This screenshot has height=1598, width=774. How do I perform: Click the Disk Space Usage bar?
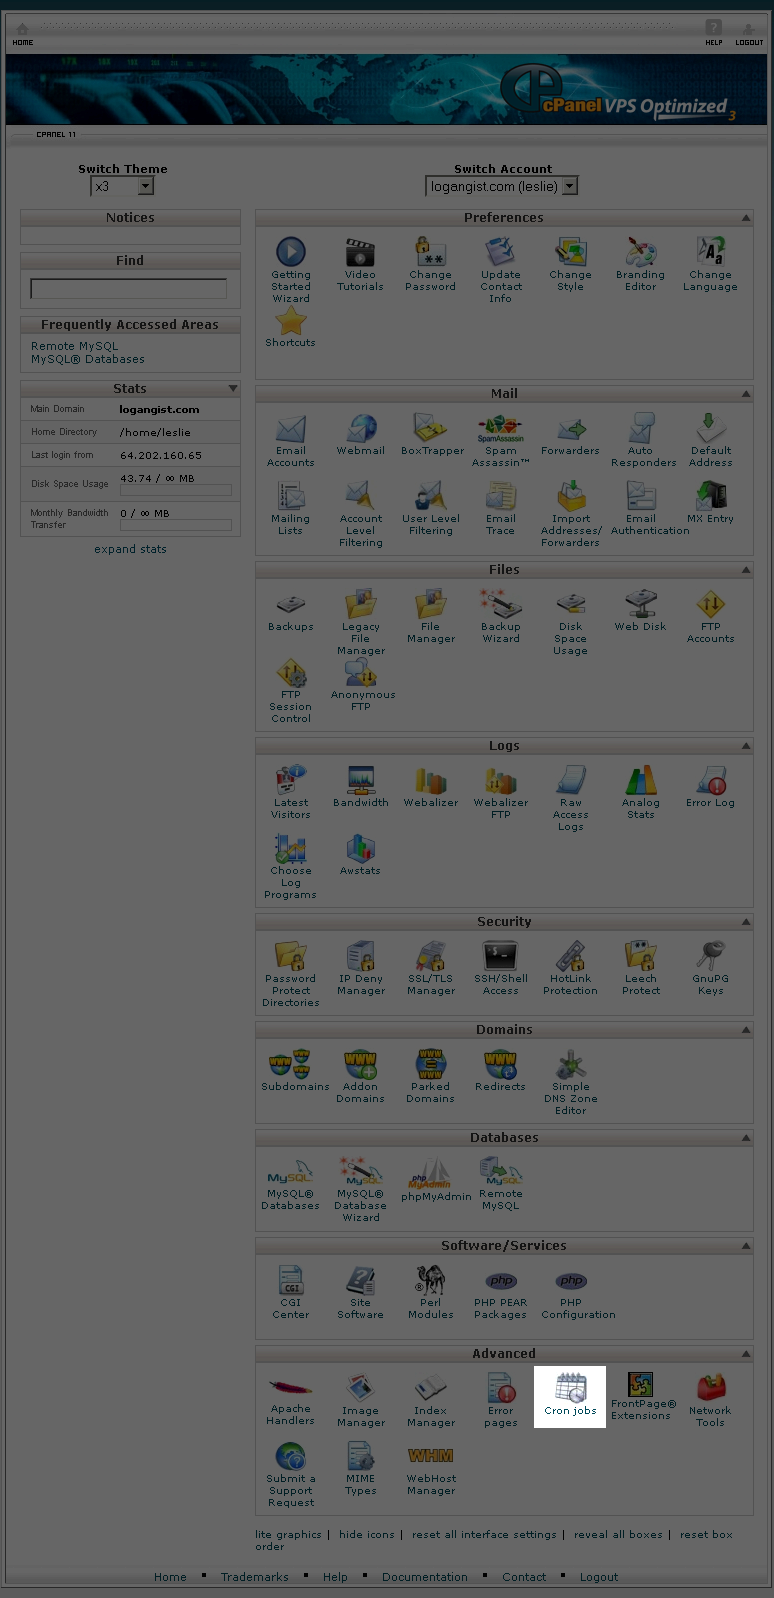pyautogui.click(x=176, y=490)
